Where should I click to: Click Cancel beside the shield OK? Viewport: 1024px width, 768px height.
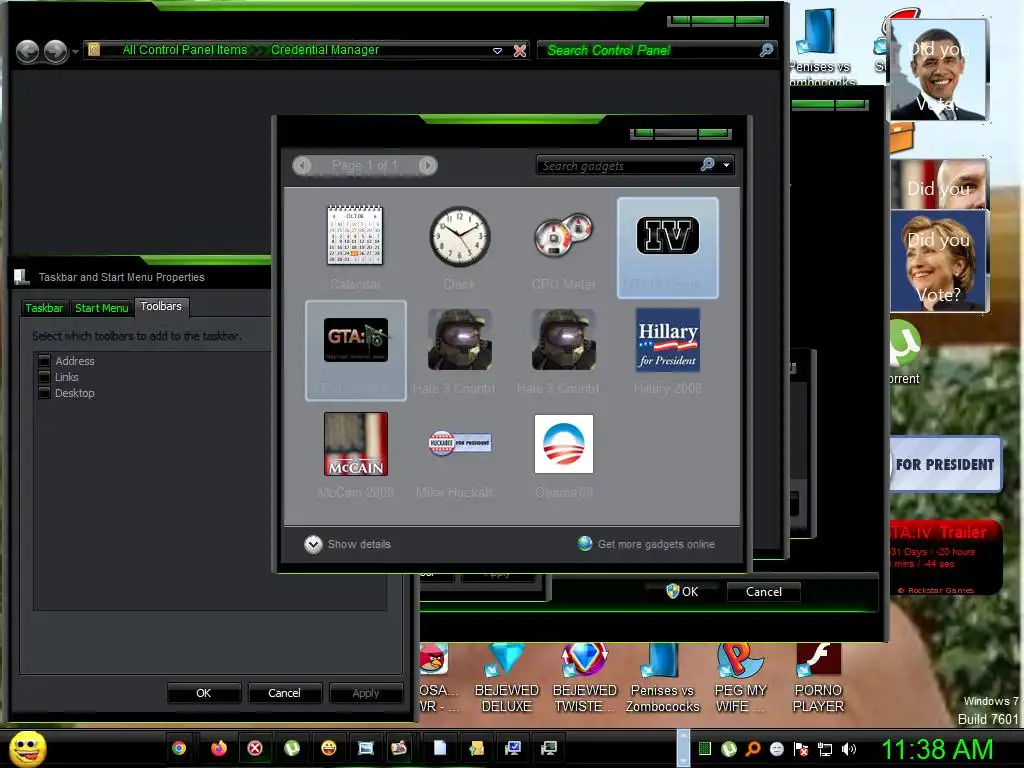[x=763, y=592]
